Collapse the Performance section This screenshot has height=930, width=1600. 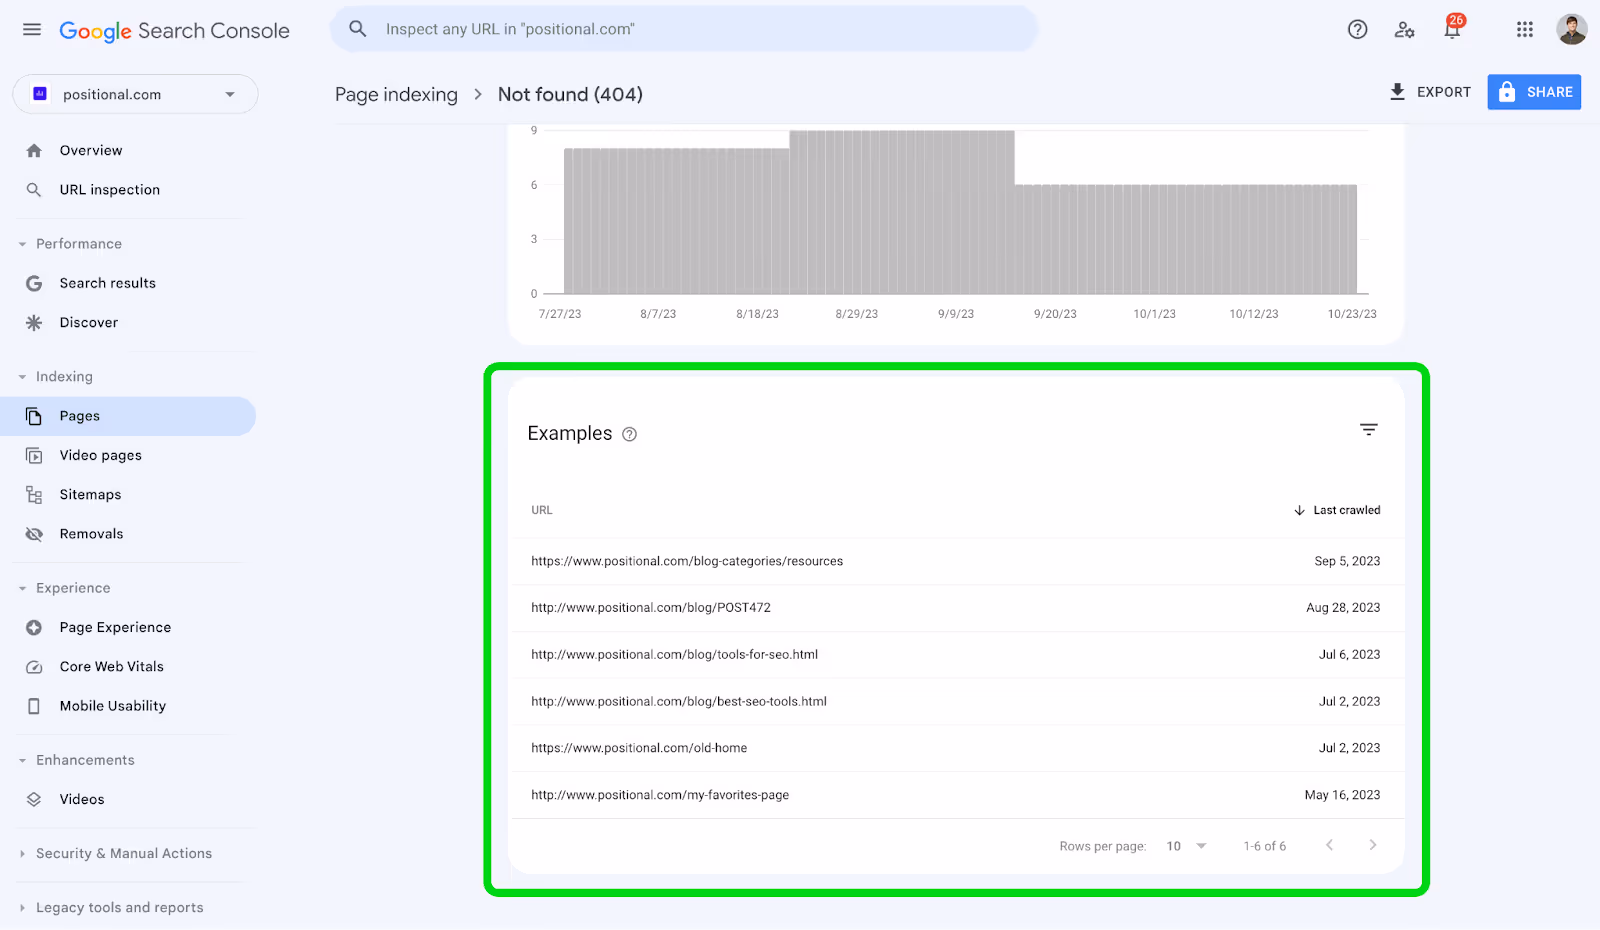(x=22, y=244)
